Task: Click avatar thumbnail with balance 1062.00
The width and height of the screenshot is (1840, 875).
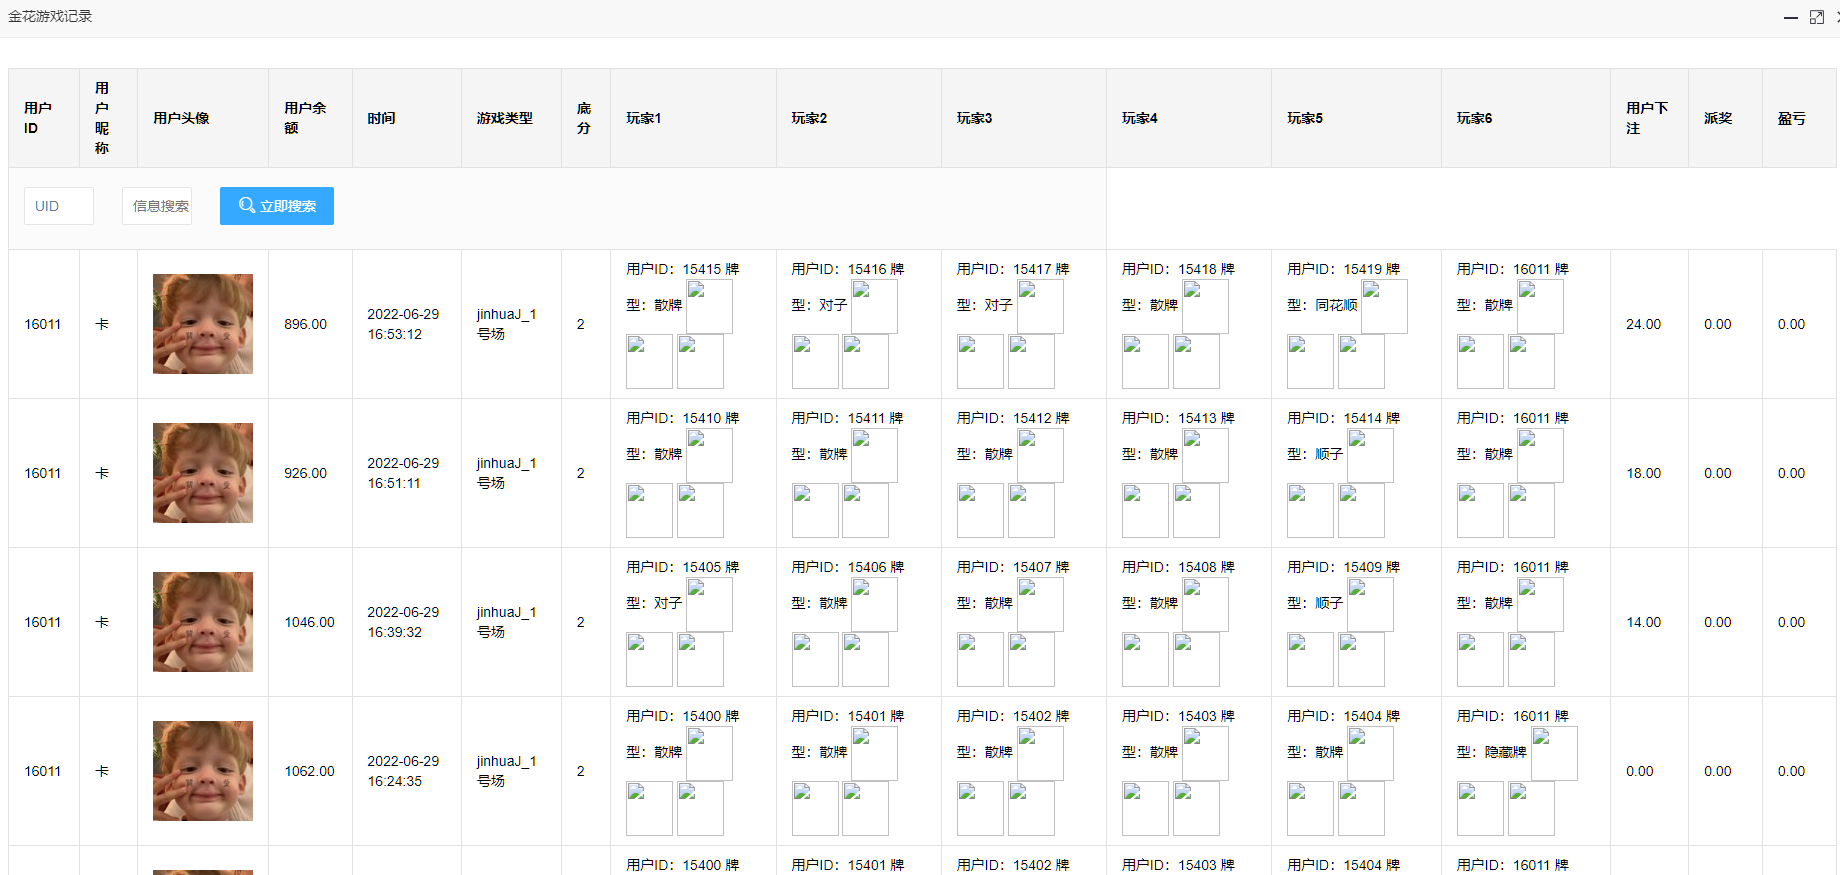Action: (203, 771)
